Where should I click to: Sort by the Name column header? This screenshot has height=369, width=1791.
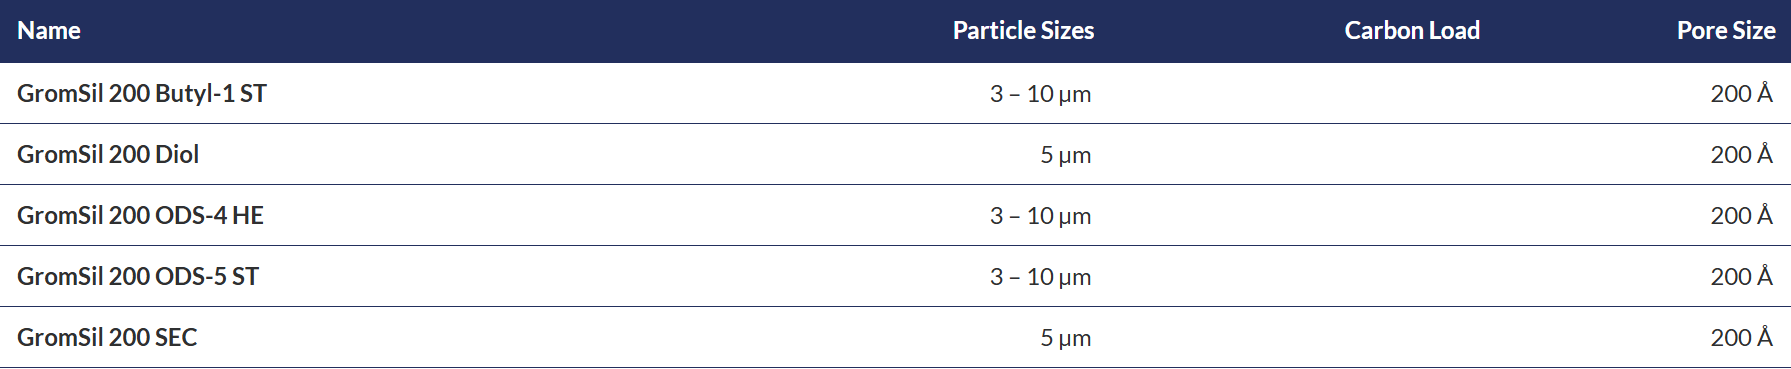point(49,31)
